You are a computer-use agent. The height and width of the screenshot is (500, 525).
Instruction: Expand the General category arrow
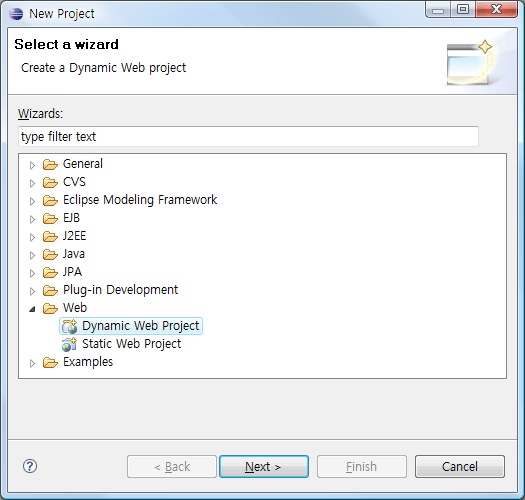pyautogui.click(x=32, y=165)
